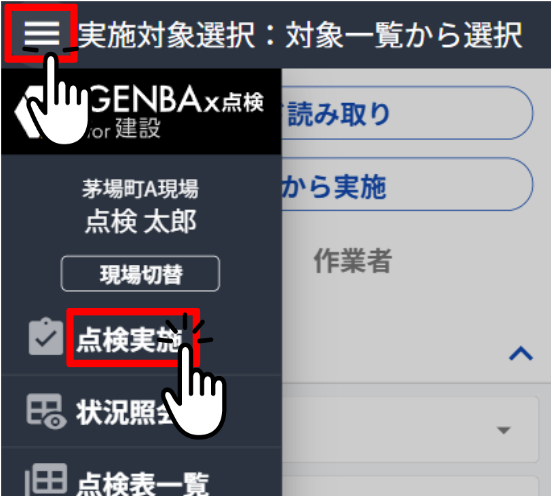
Task: Click the GENBAx hexagon logo icon
Action: (x=32, y=112)
